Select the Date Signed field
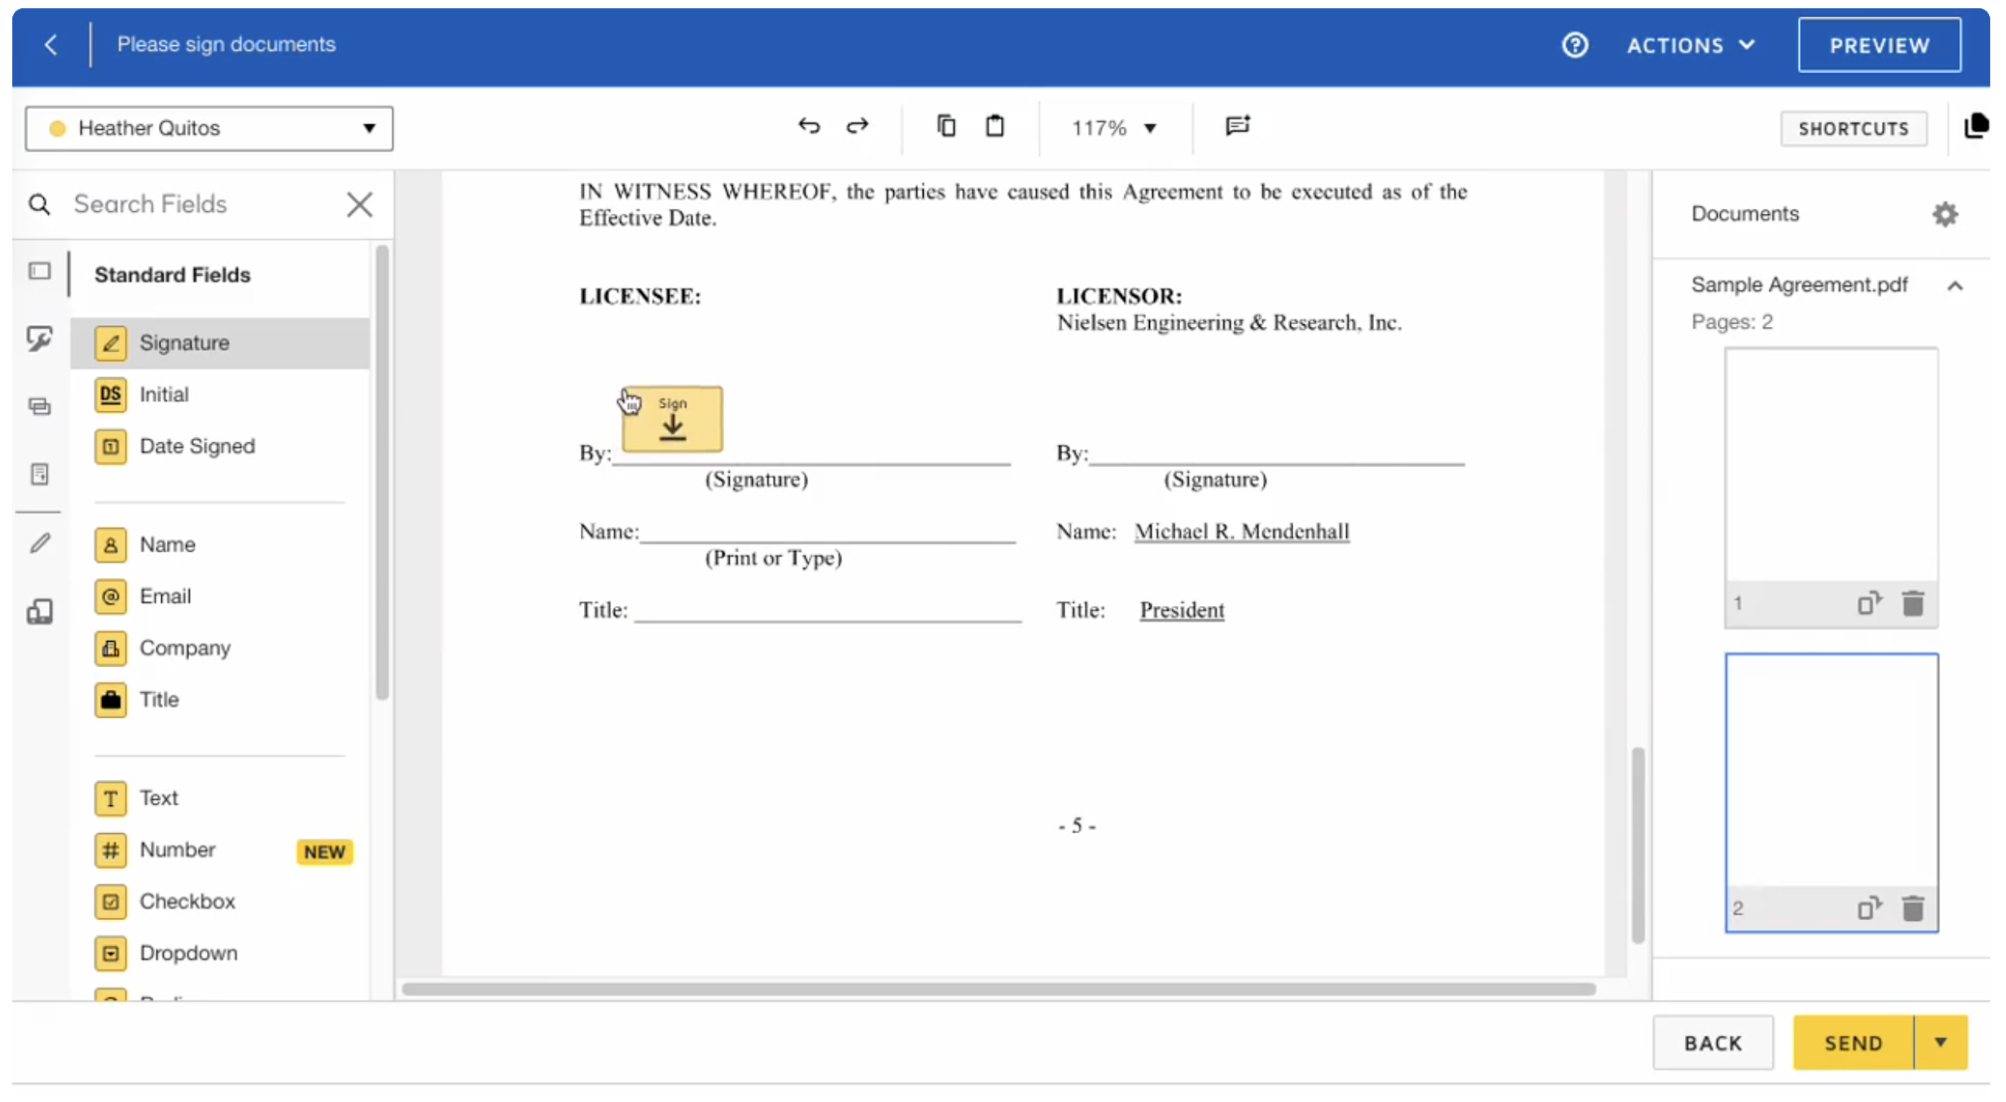2006x1102 pixels. [196, 446]
